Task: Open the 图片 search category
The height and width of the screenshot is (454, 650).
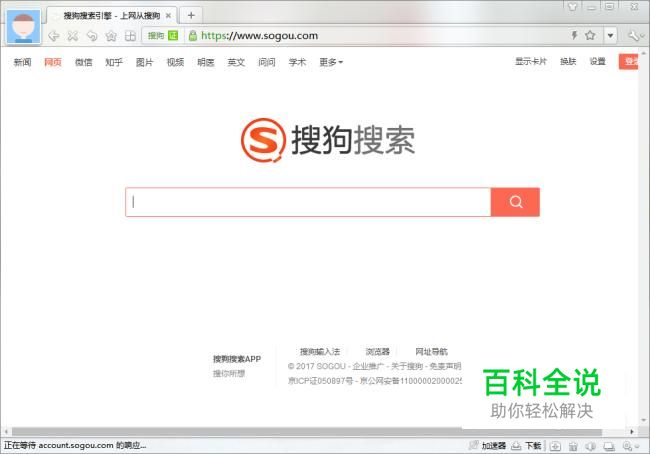Action: (x=144, y=62)
